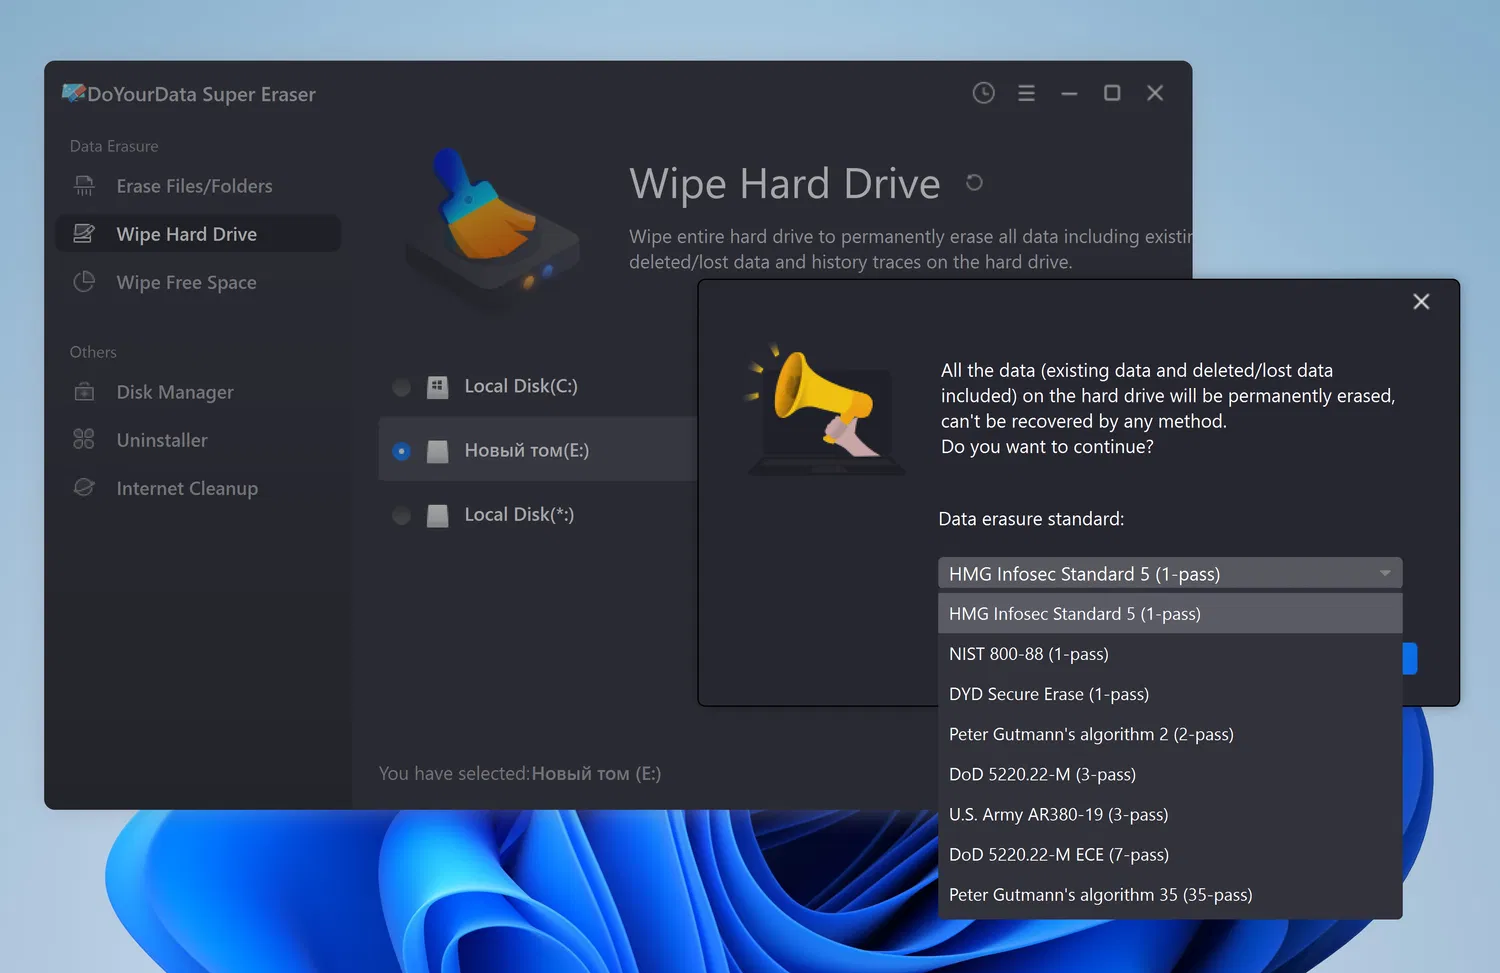Open Internet Cleanup from the sidebar

click(x=198, y=488)
